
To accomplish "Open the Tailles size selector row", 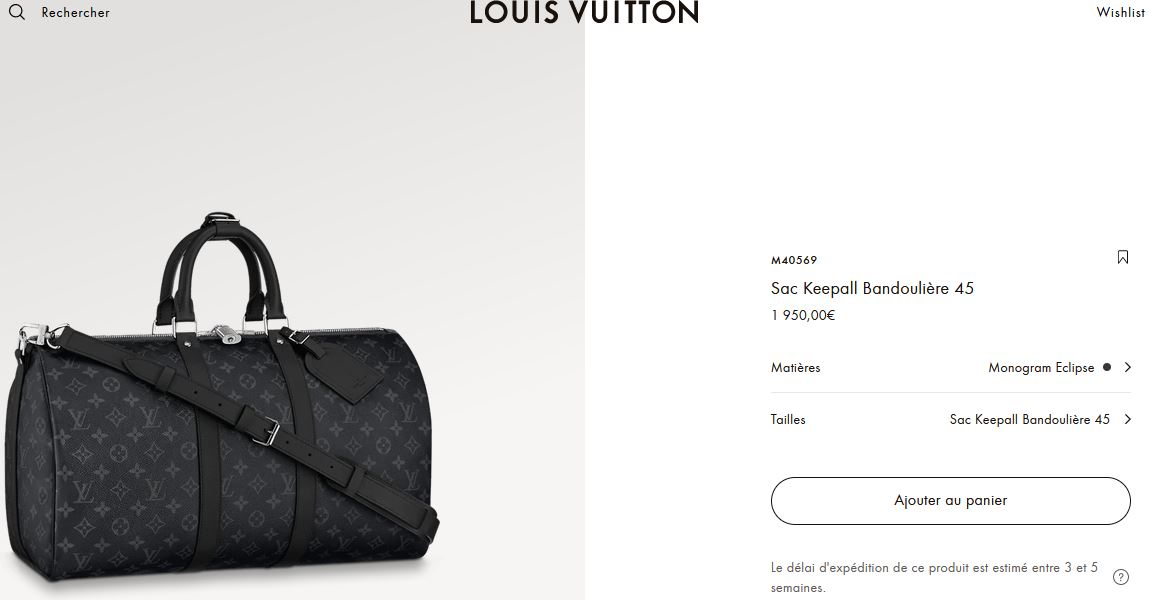I will 950,420.
